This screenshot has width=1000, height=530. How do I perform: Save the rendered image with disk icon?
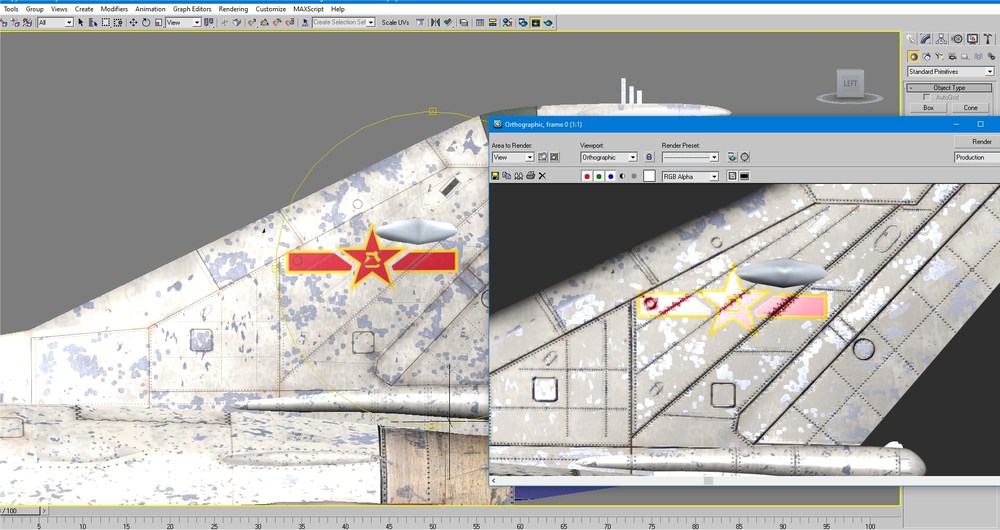point(495,176)
